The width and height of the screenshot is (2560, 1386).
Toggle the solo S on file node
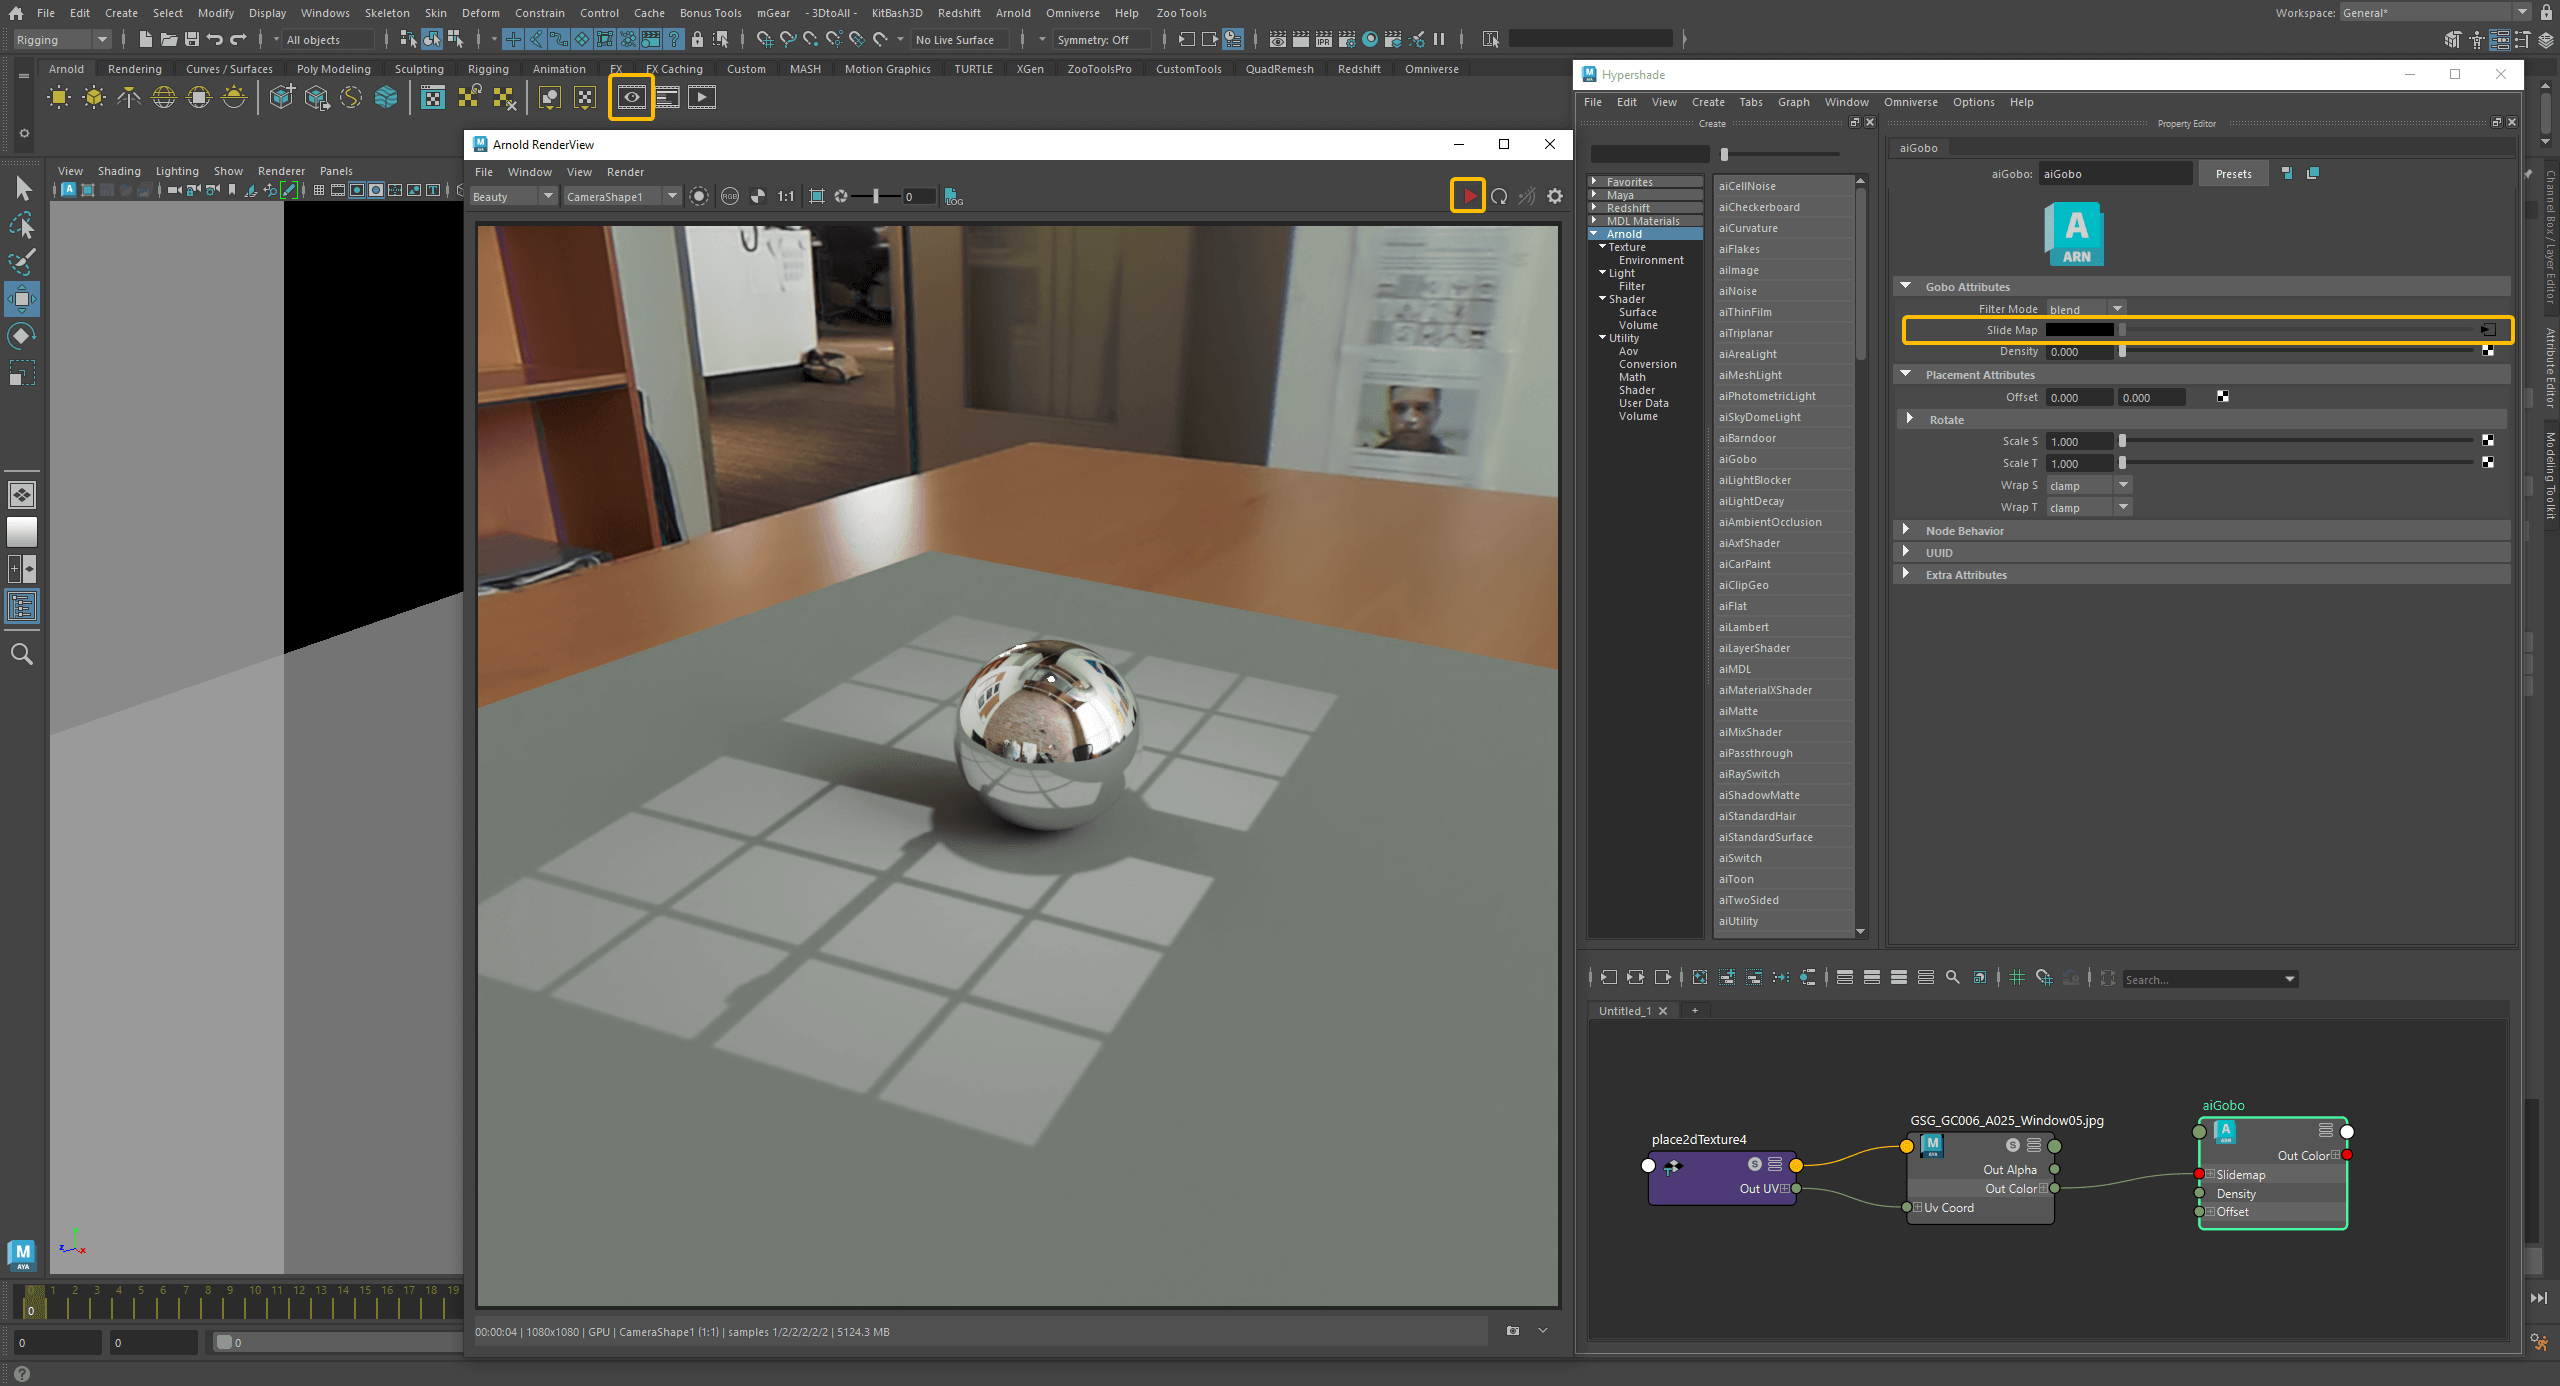click(x=2013, y=1145)
